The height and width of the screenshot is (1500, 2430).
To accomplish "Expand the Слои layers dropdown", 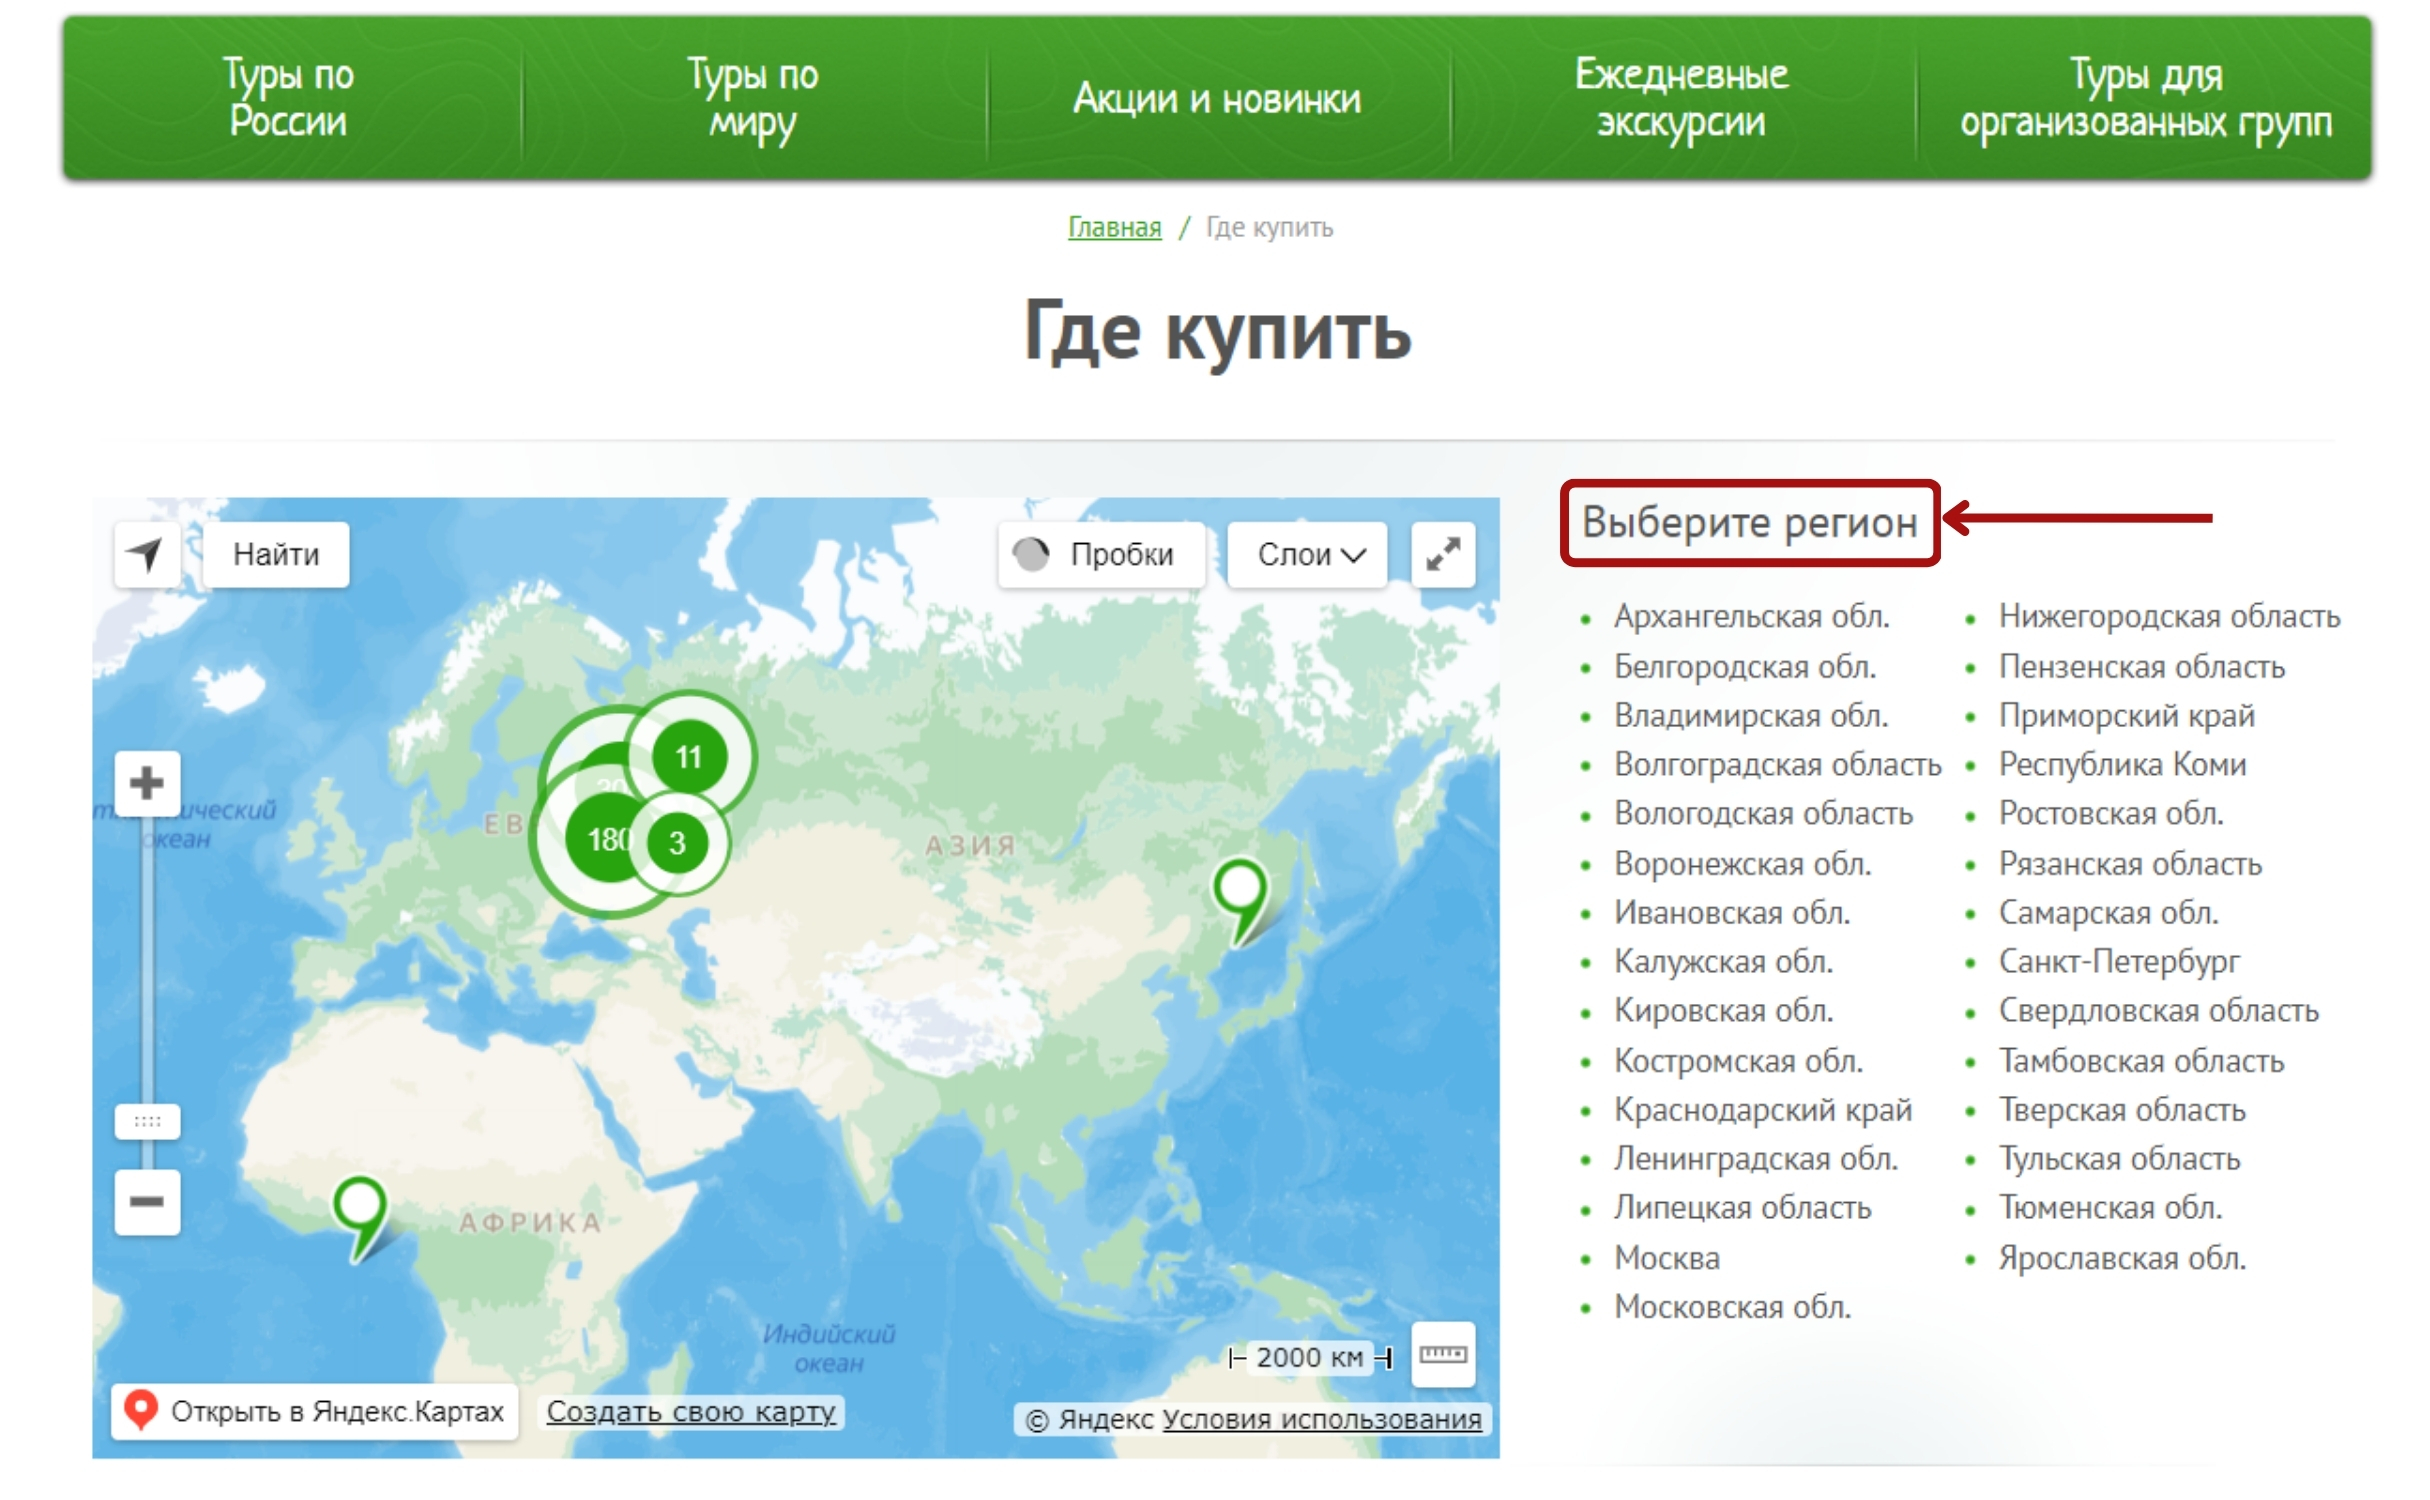I will pos(1307,554).
